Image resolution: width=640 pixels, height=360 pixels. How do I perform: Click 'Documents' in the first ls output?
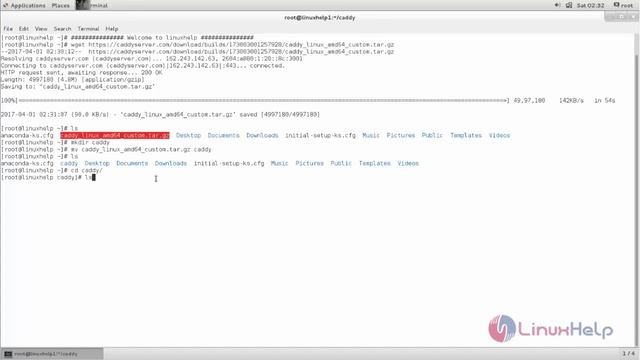point(223,135)
